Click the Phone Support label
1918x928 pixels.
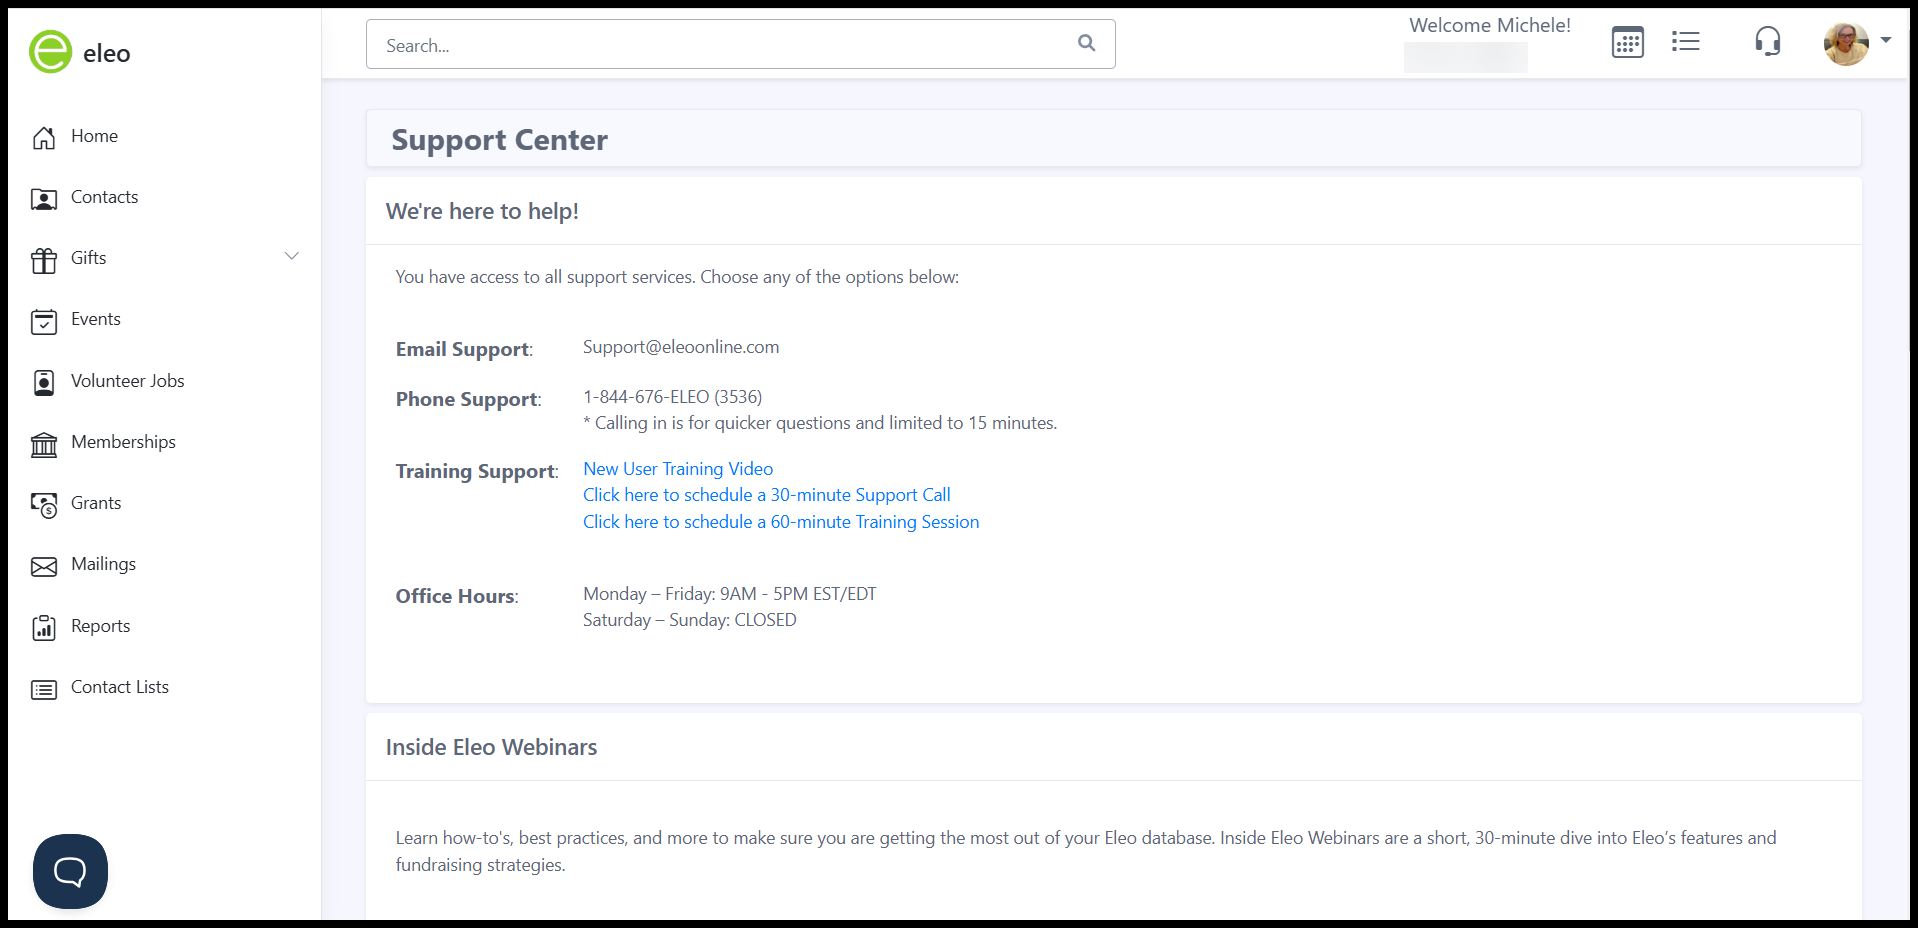[x=468, y=399]
